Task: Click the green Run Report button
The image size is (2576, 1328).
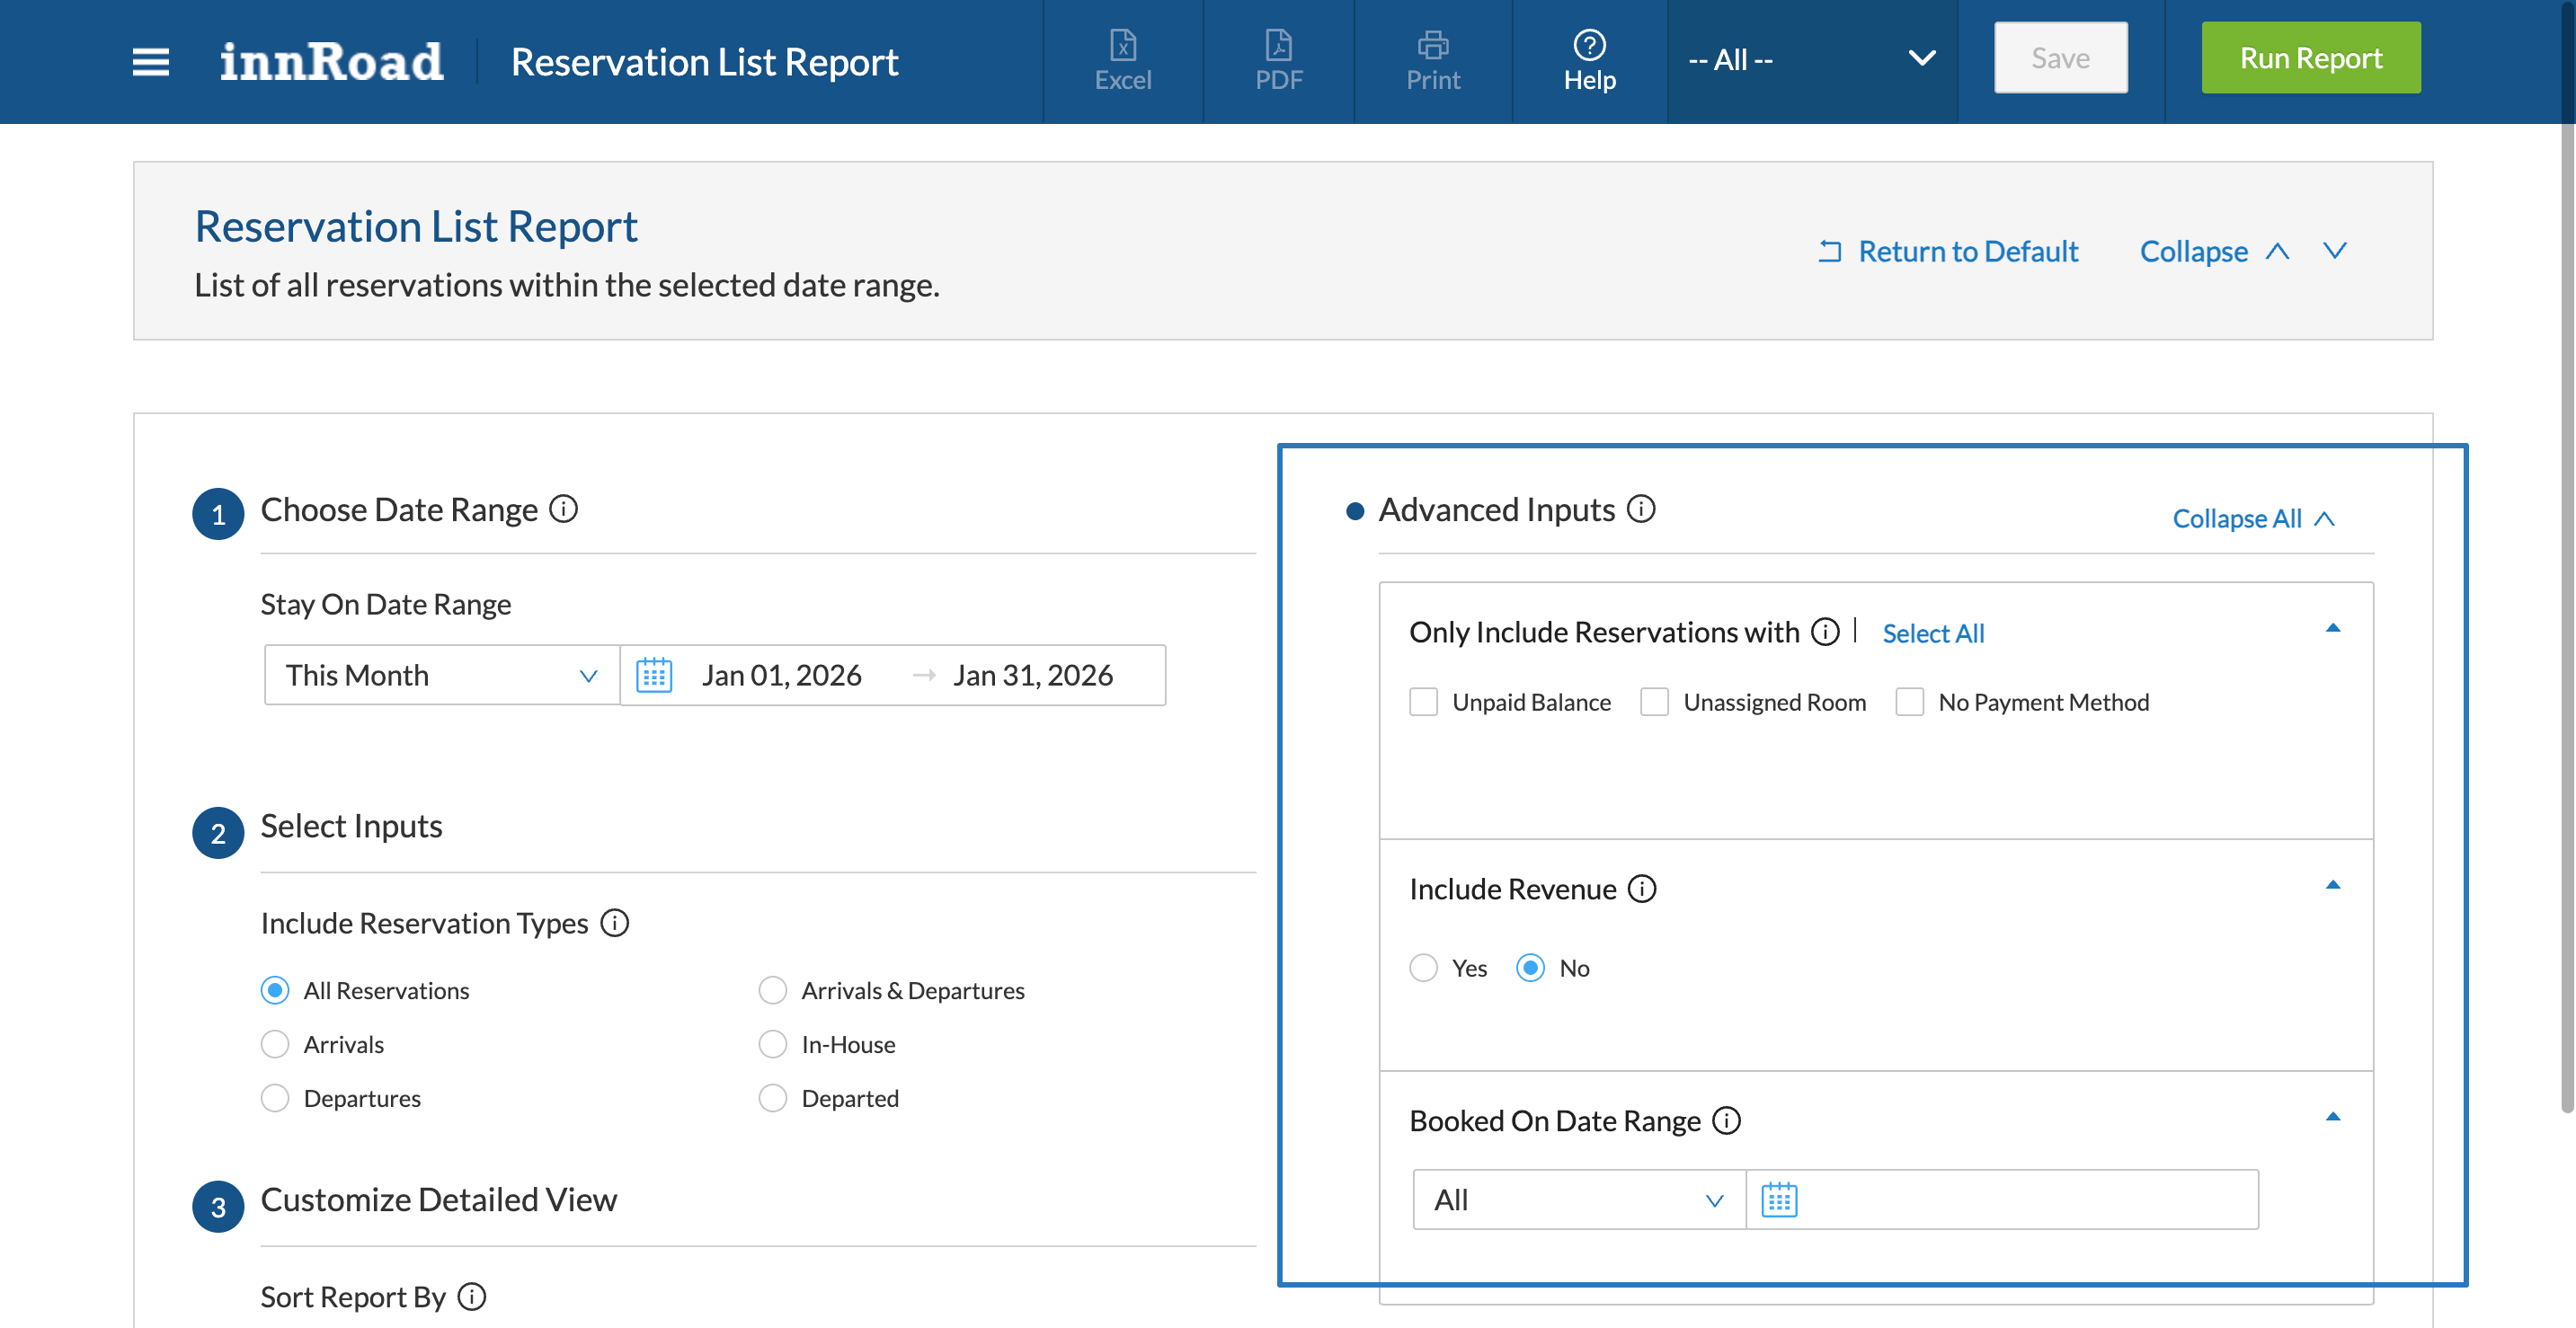Action: pos(2310,58)
